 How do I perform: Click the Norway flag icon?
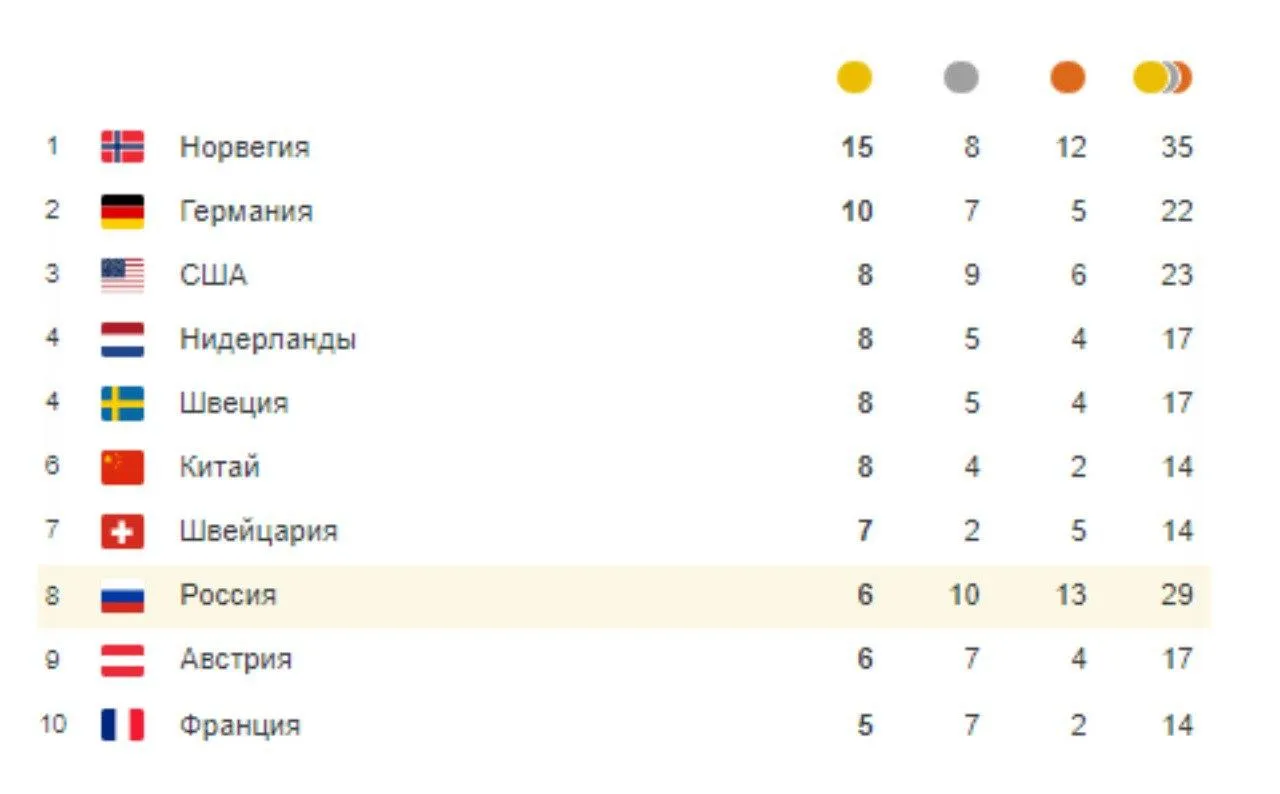(x=122, y=147)
